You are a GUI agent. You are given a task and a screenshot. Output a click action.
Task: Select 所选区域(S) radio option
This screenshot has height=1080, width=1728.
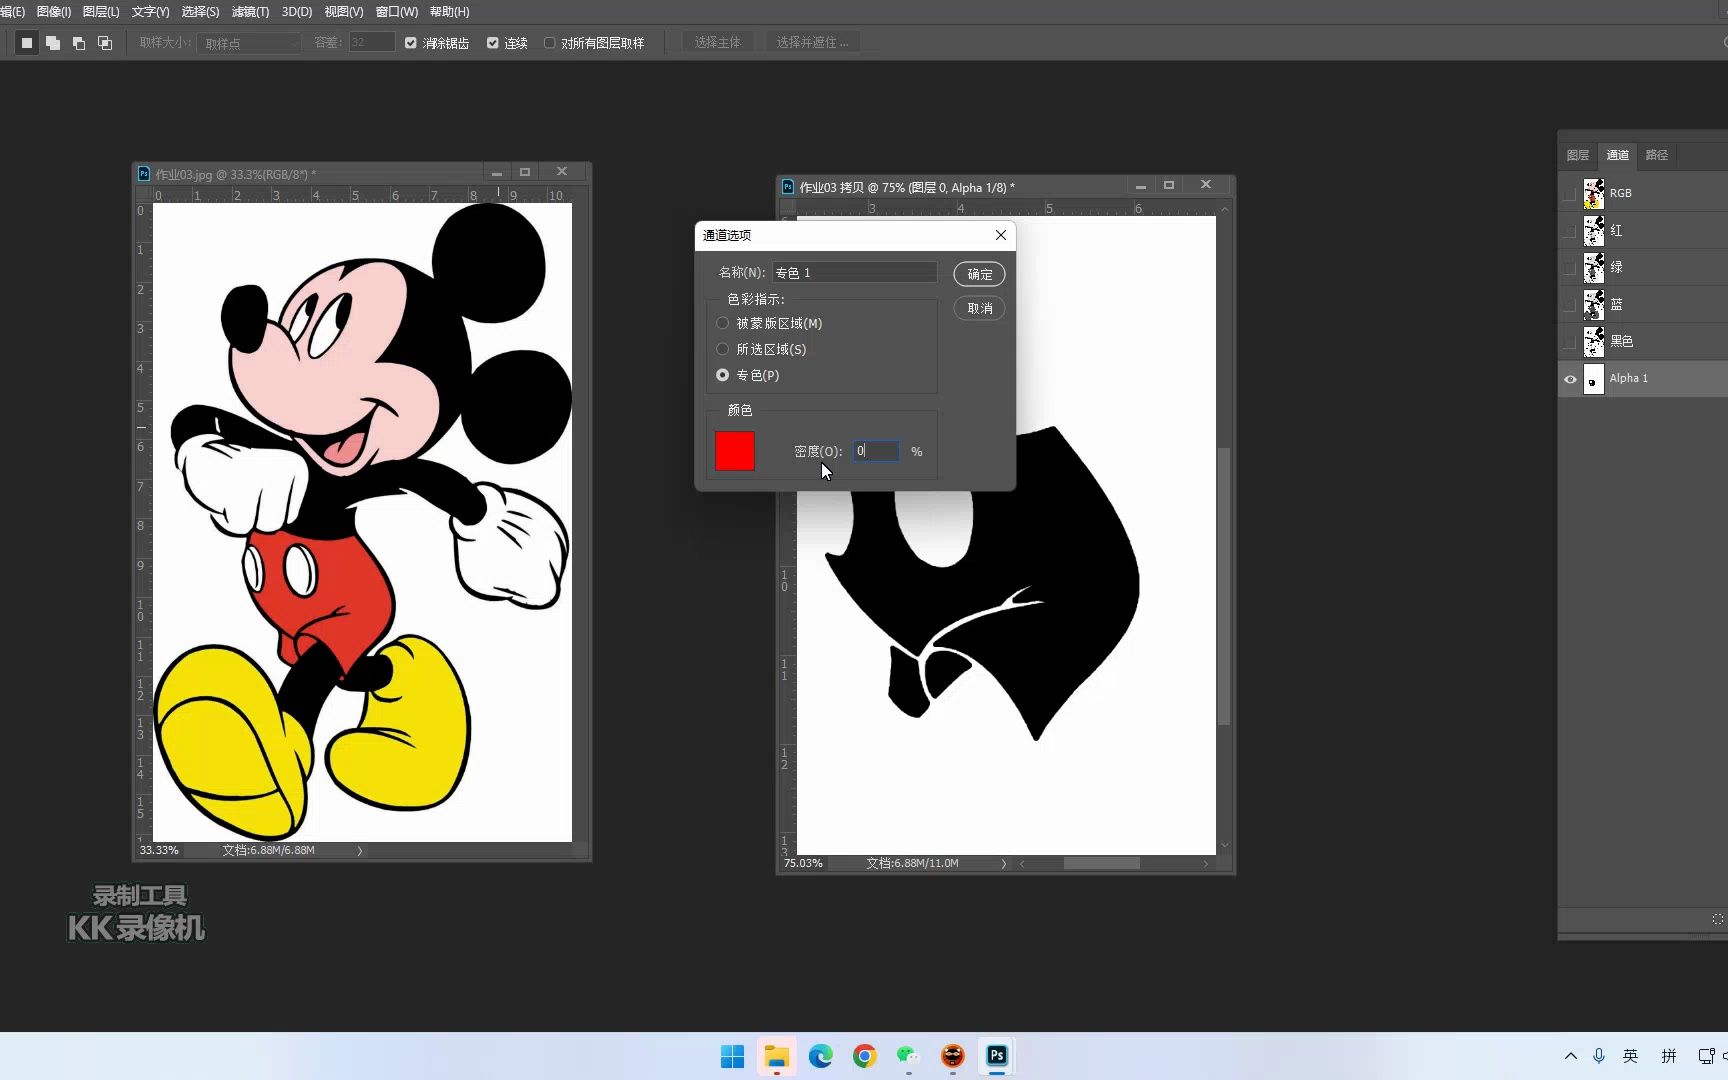click(723, 349)
